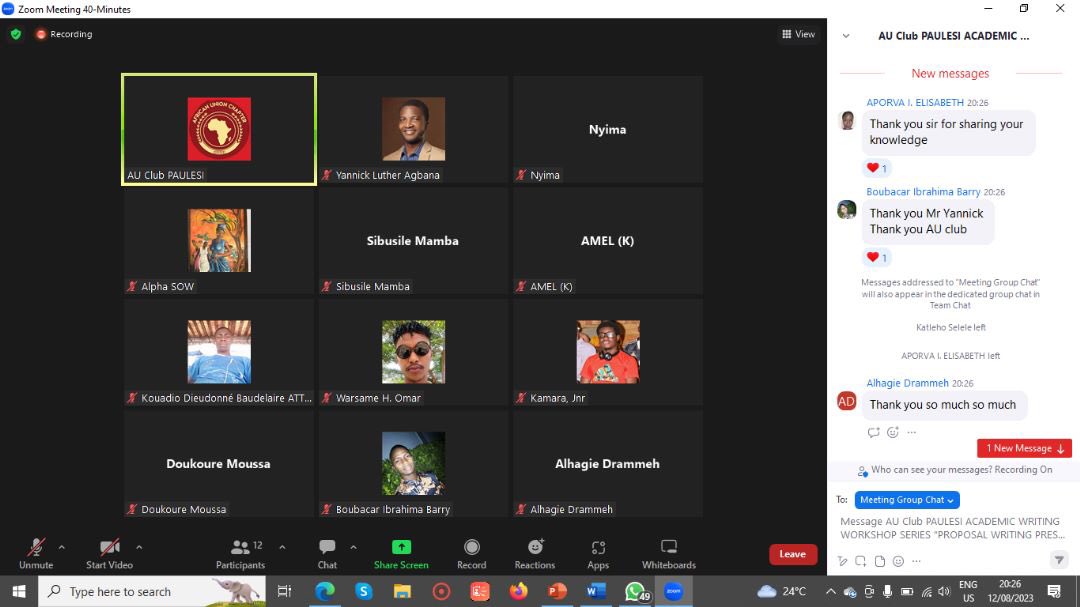Viewport: 1080px width, 607px height.
Task: Click the Windows taskbar search box
Action: [x=152, y=591]
